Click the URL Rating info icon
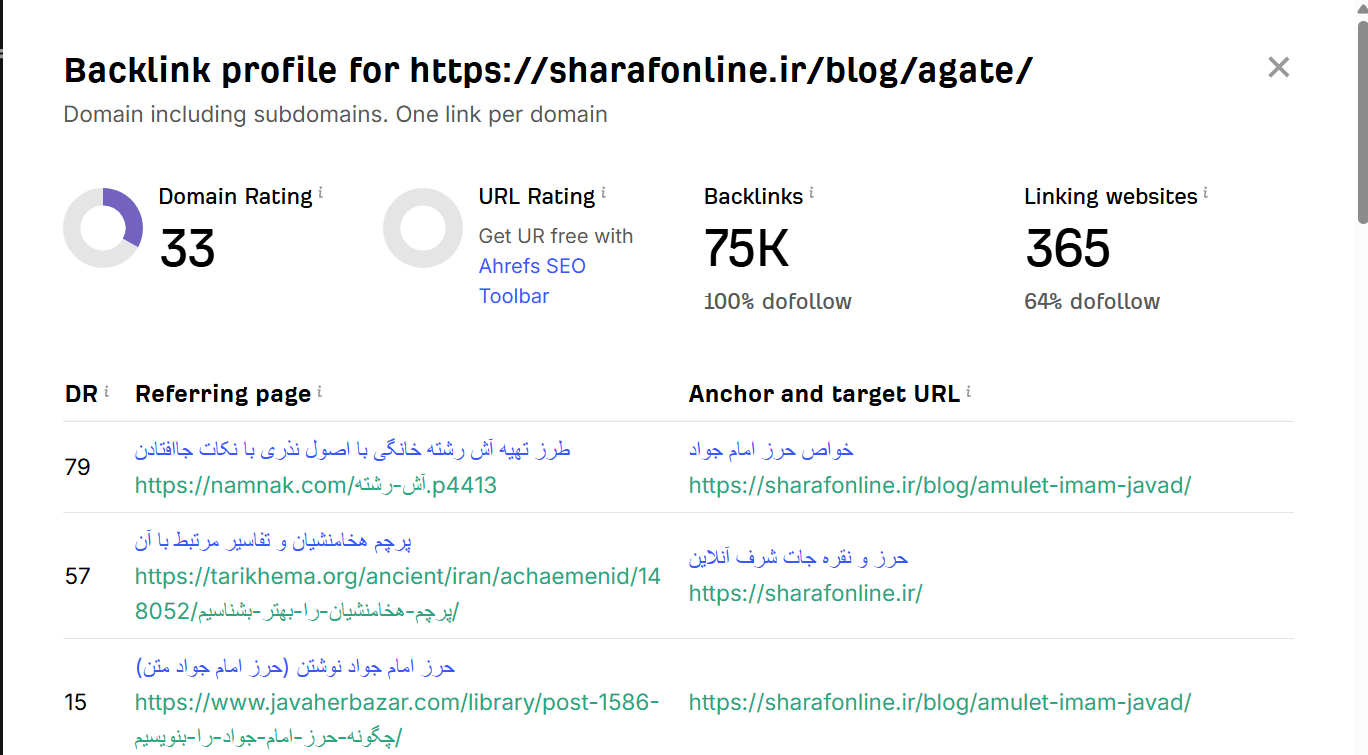Screen dimensions: 1368x755 pyautogui.click(x=604, y=193)
